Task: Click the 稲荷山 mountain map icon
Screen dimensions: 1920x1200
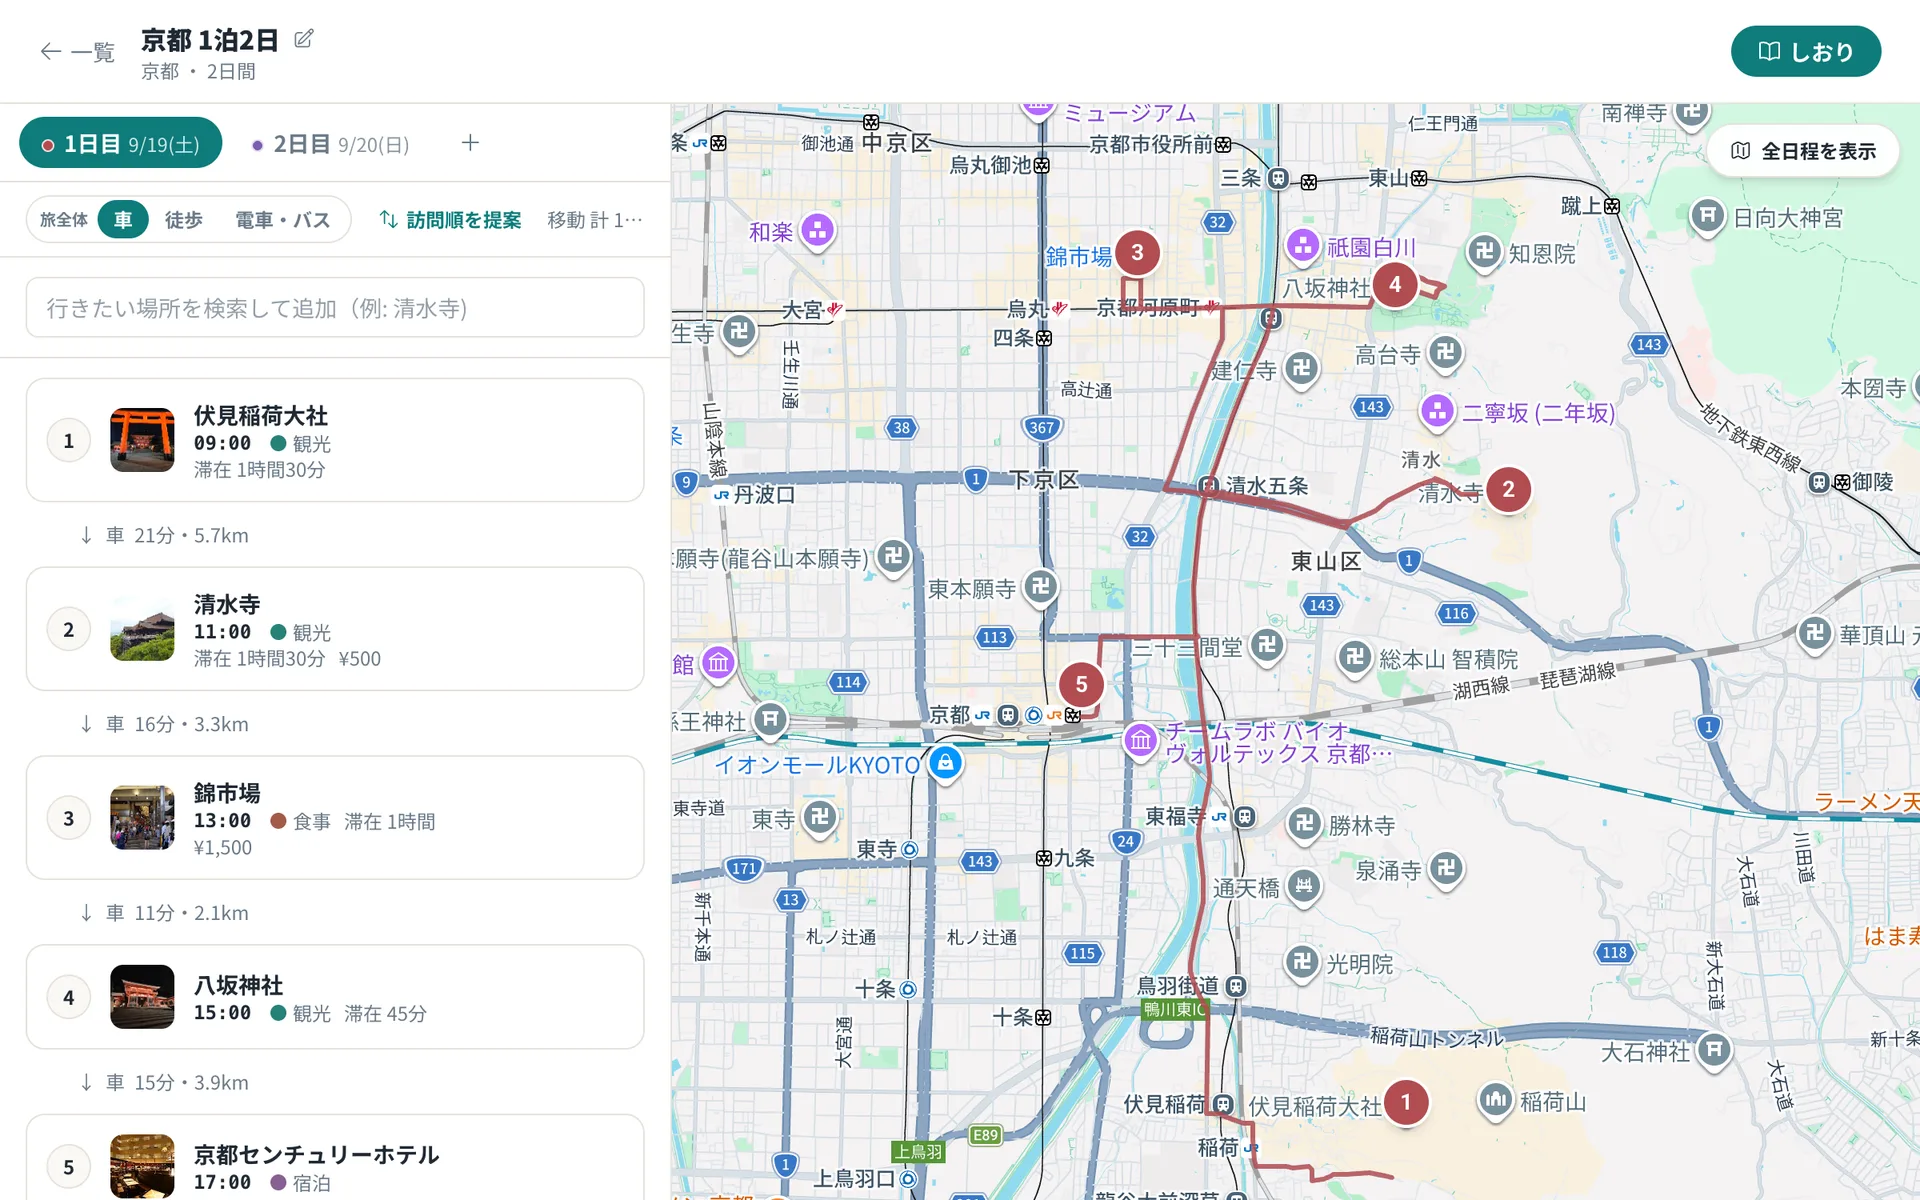Action: [x=1496, y=1101]
